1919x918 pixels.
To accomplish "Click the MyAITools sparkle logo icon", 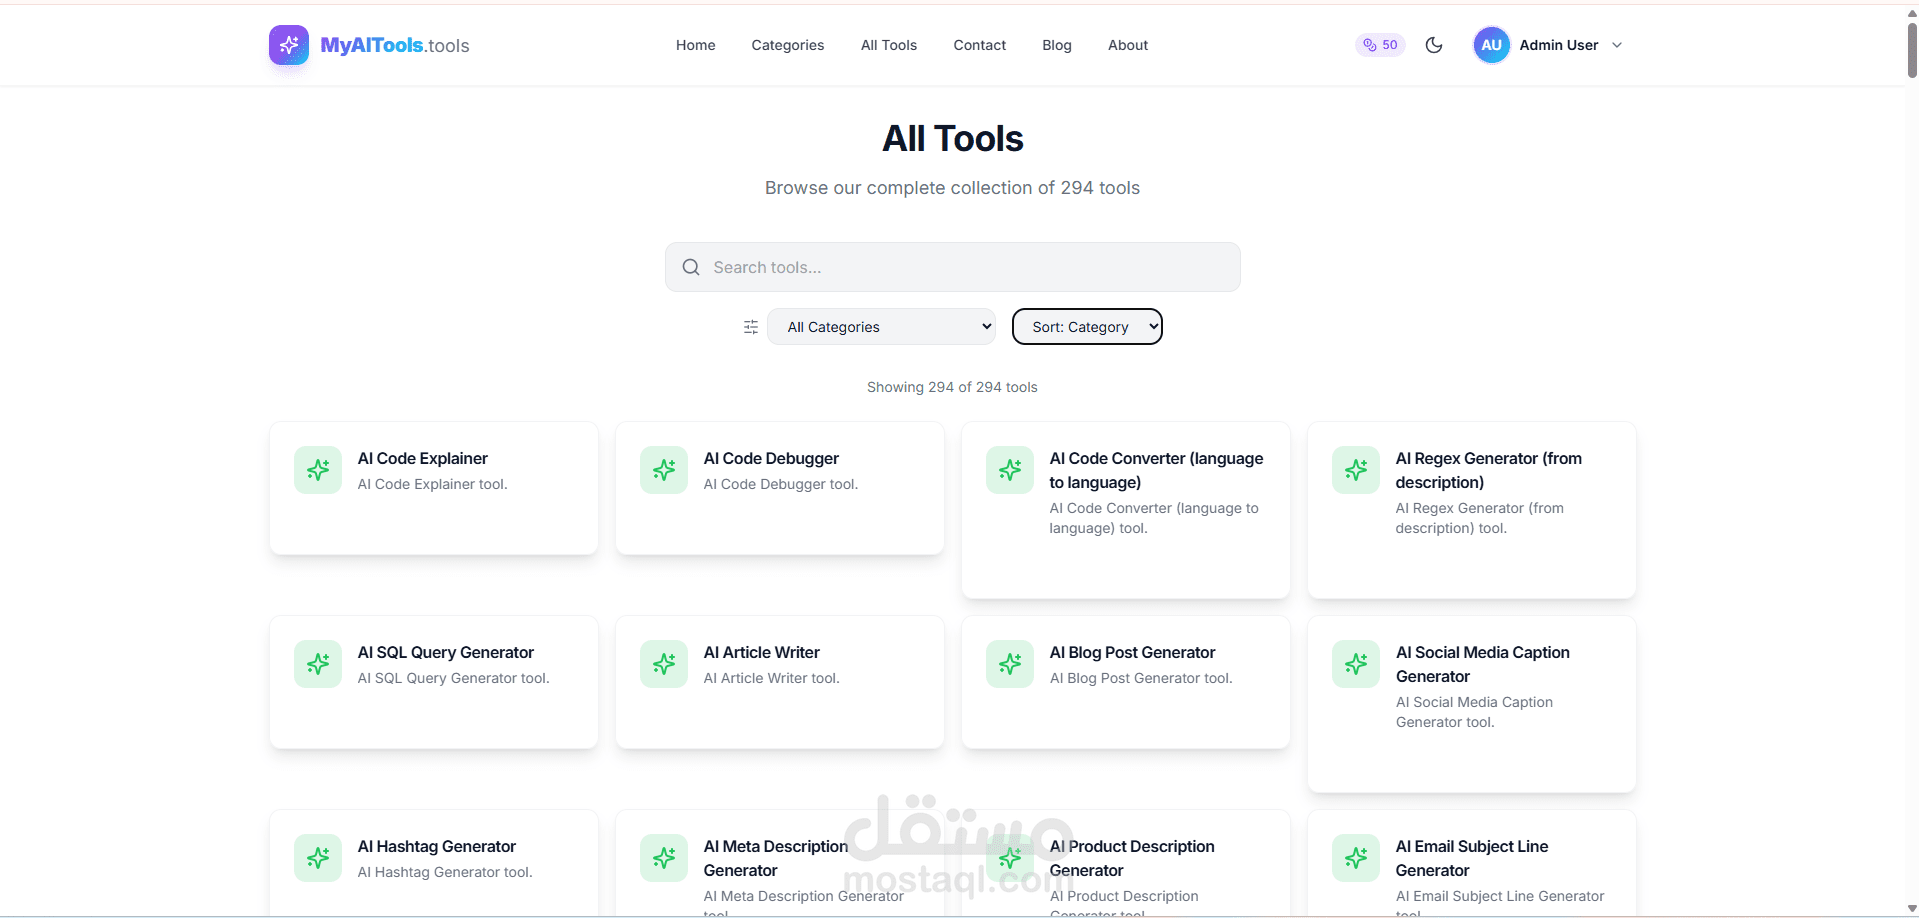I will [x=288, y=45].
